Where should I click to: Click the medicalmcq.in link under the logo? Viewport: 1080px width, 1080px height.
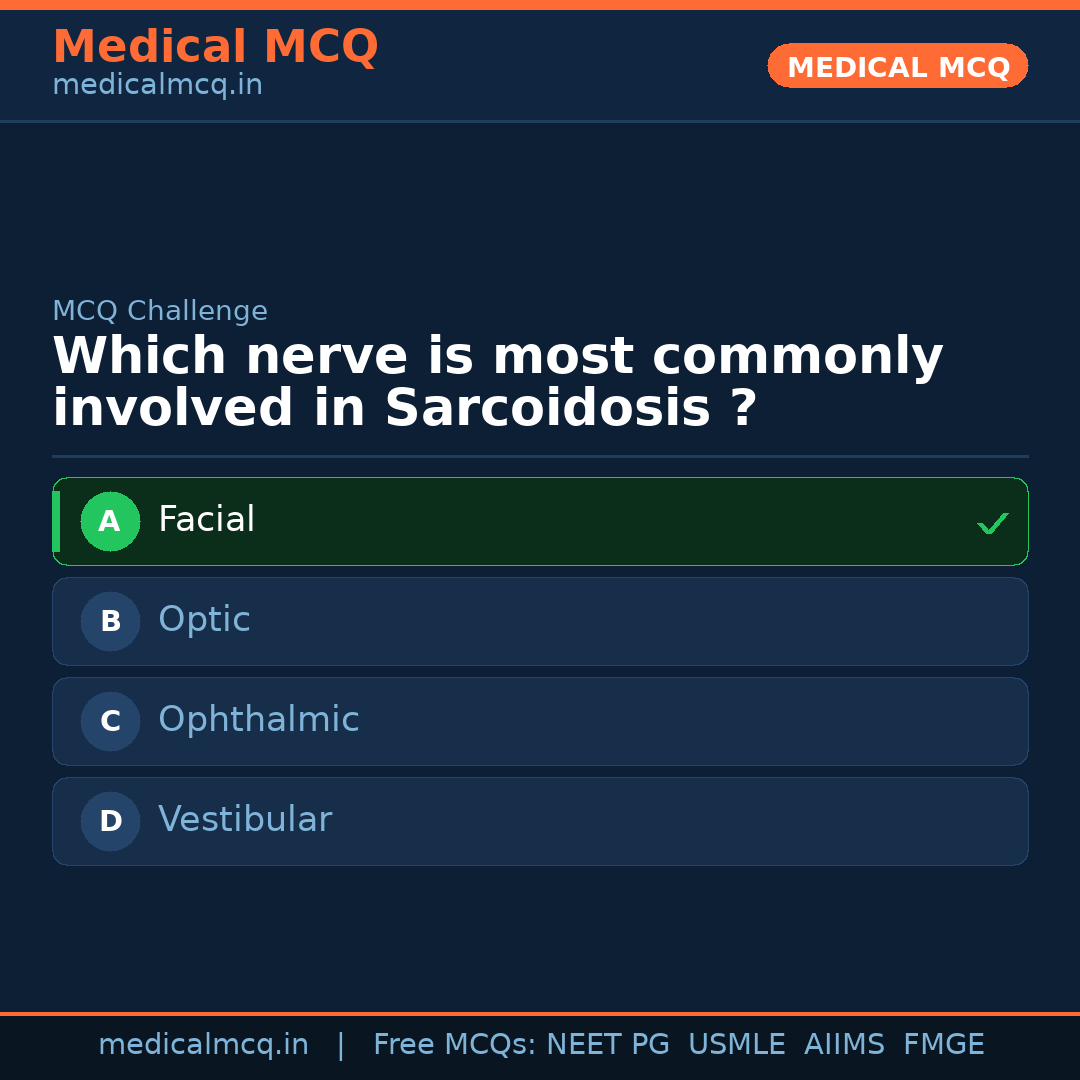[x=157, y=85]
